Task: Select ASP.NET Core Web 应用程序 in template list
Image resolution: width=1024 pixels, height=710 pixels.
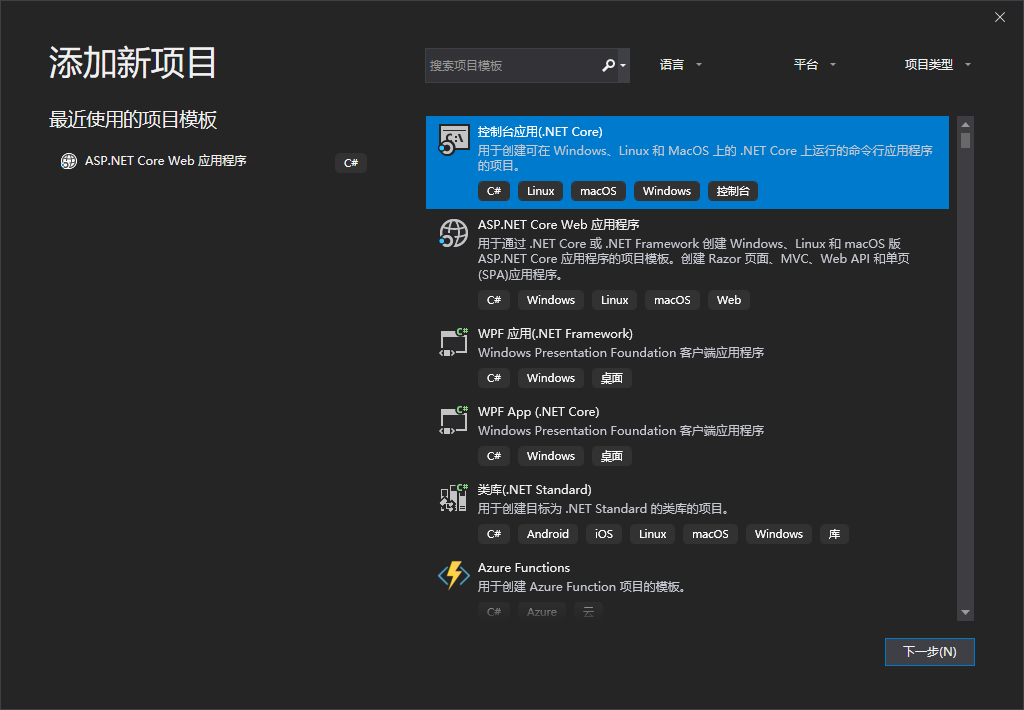Action: 558,225
